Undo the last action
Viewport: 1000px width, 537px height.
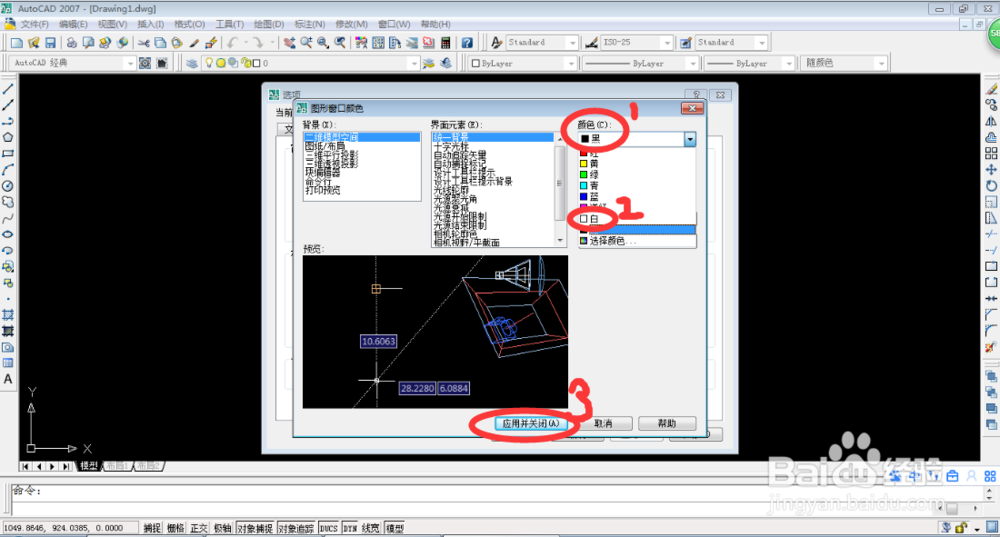pyautogui.click(x=233, y=43)
